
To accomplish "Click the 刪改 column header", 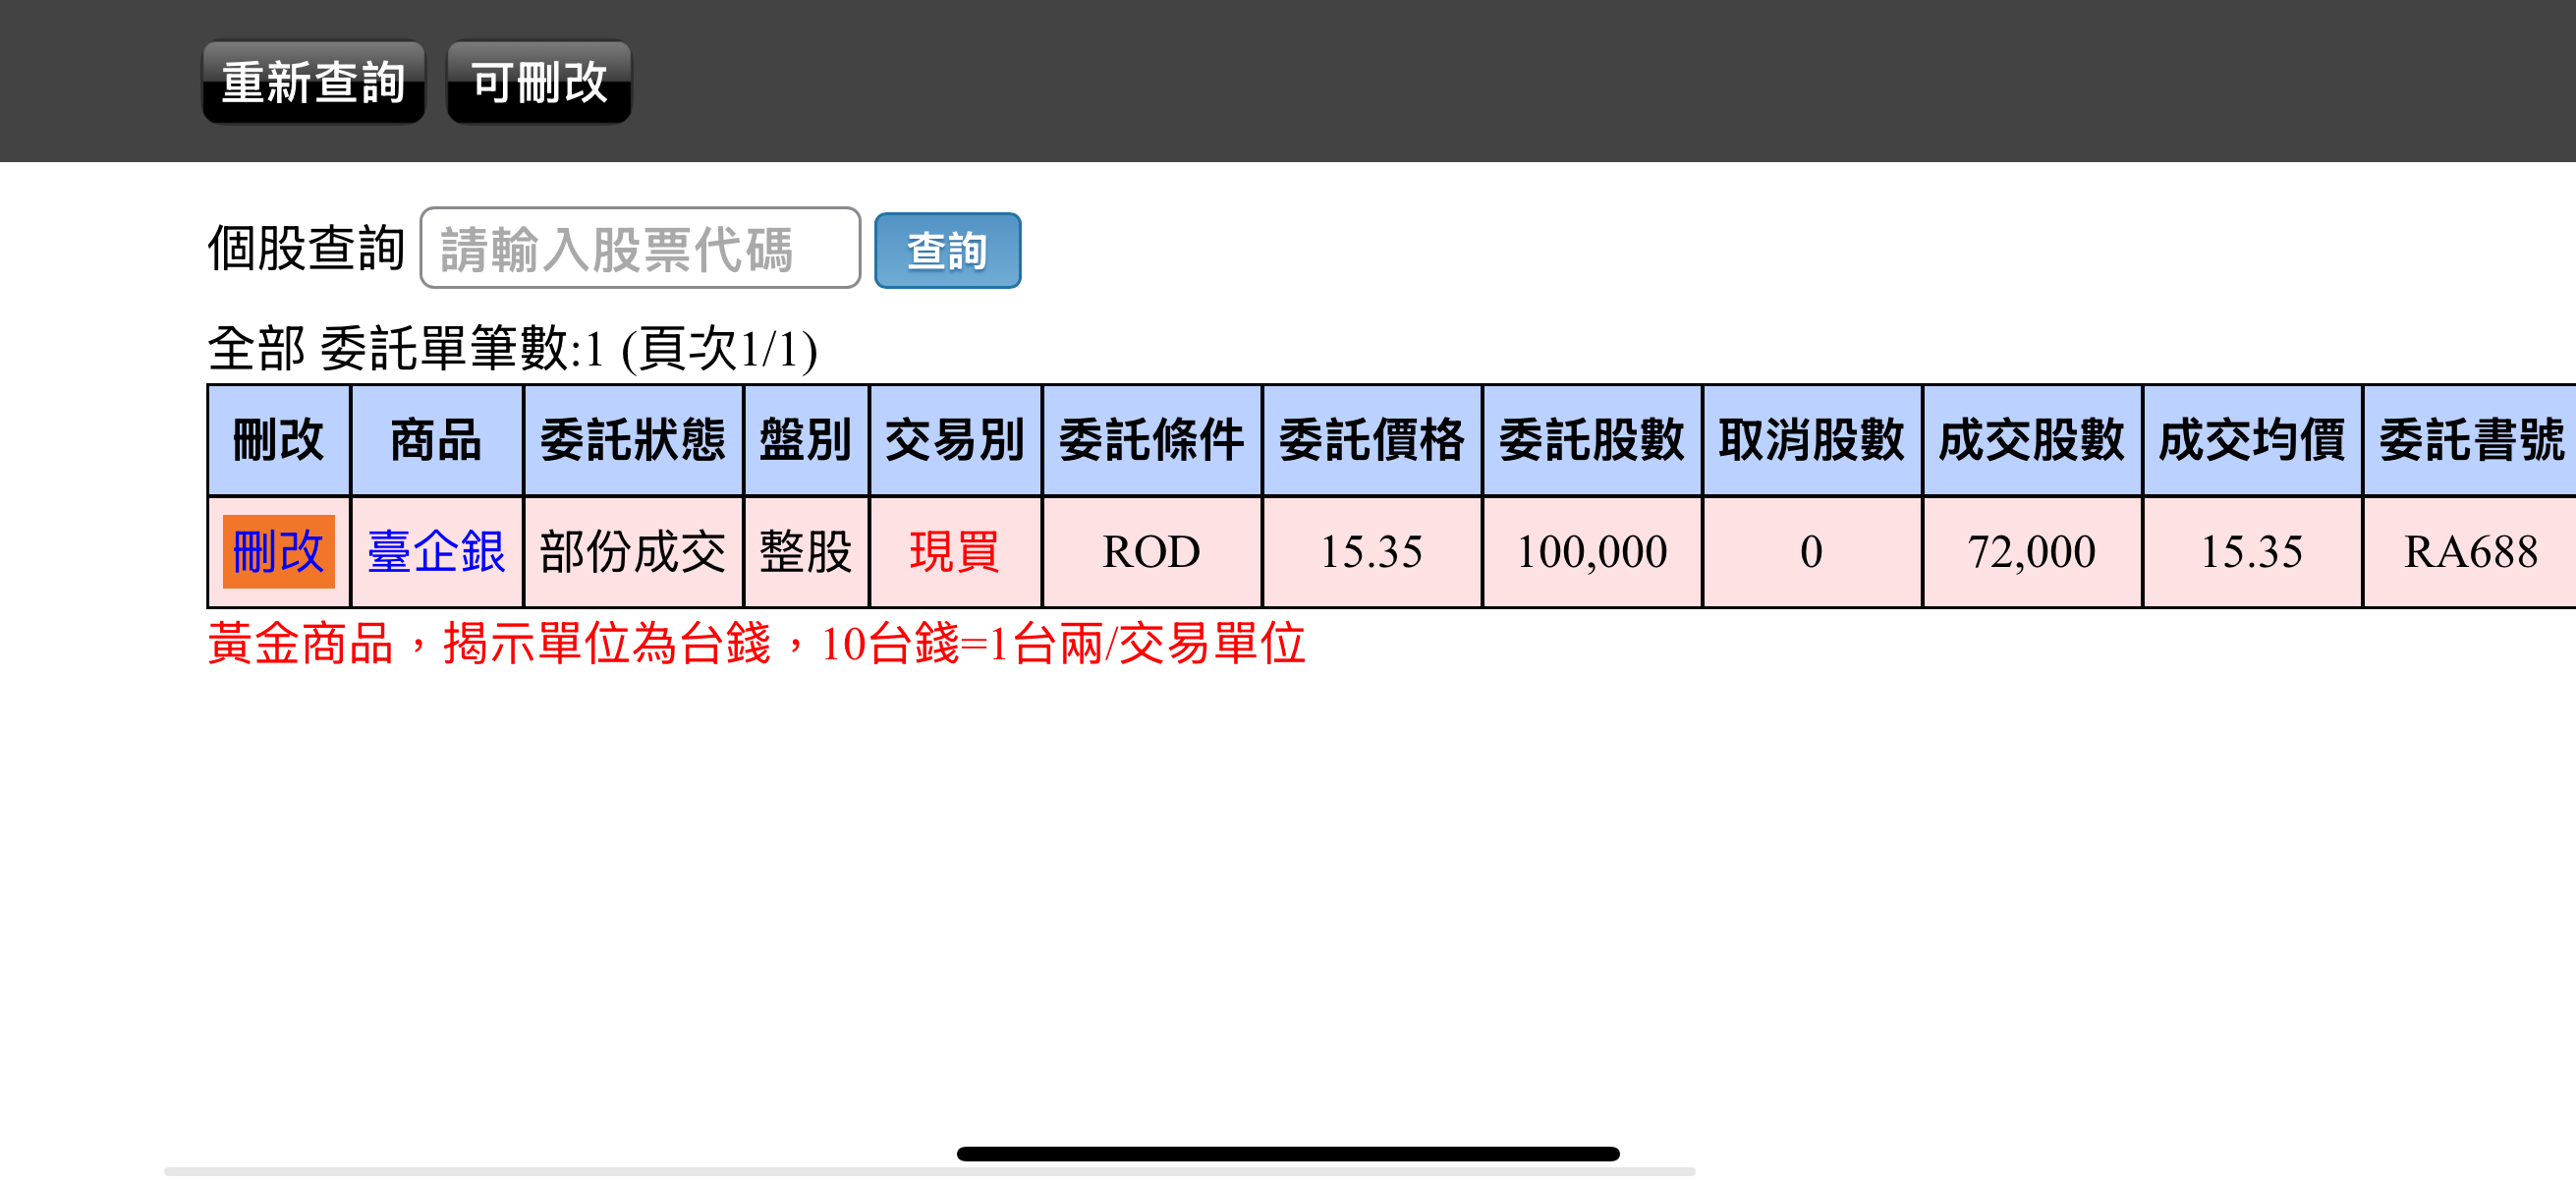I will [278, 440].
